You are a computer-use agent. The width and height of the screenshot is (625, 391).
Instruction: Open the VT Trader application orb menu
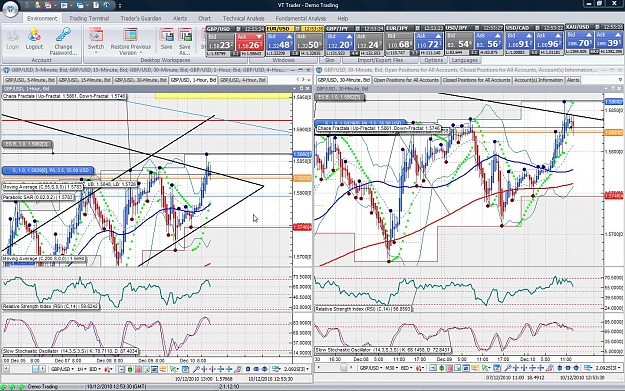[x=10, y=10]
